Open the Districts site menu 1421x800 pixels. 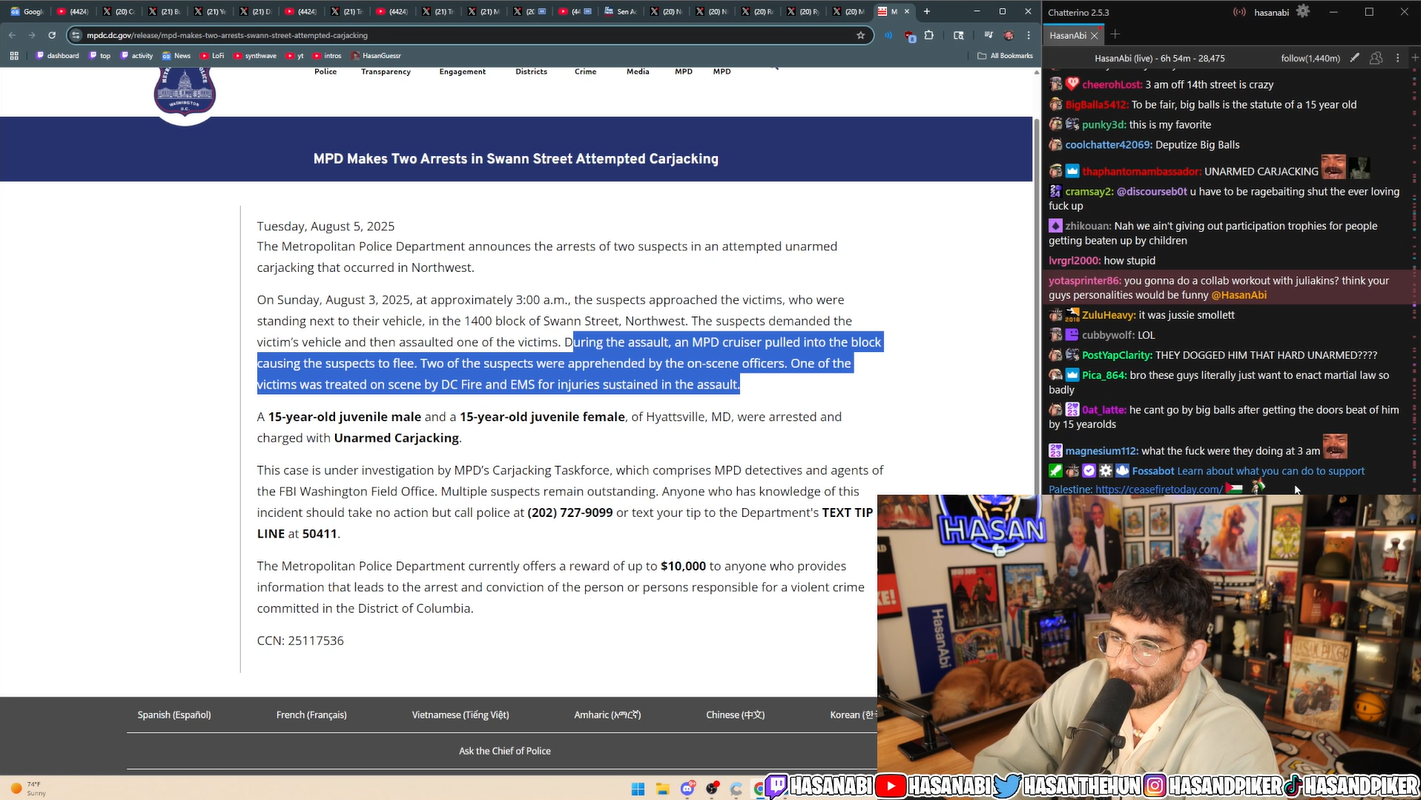531,72
